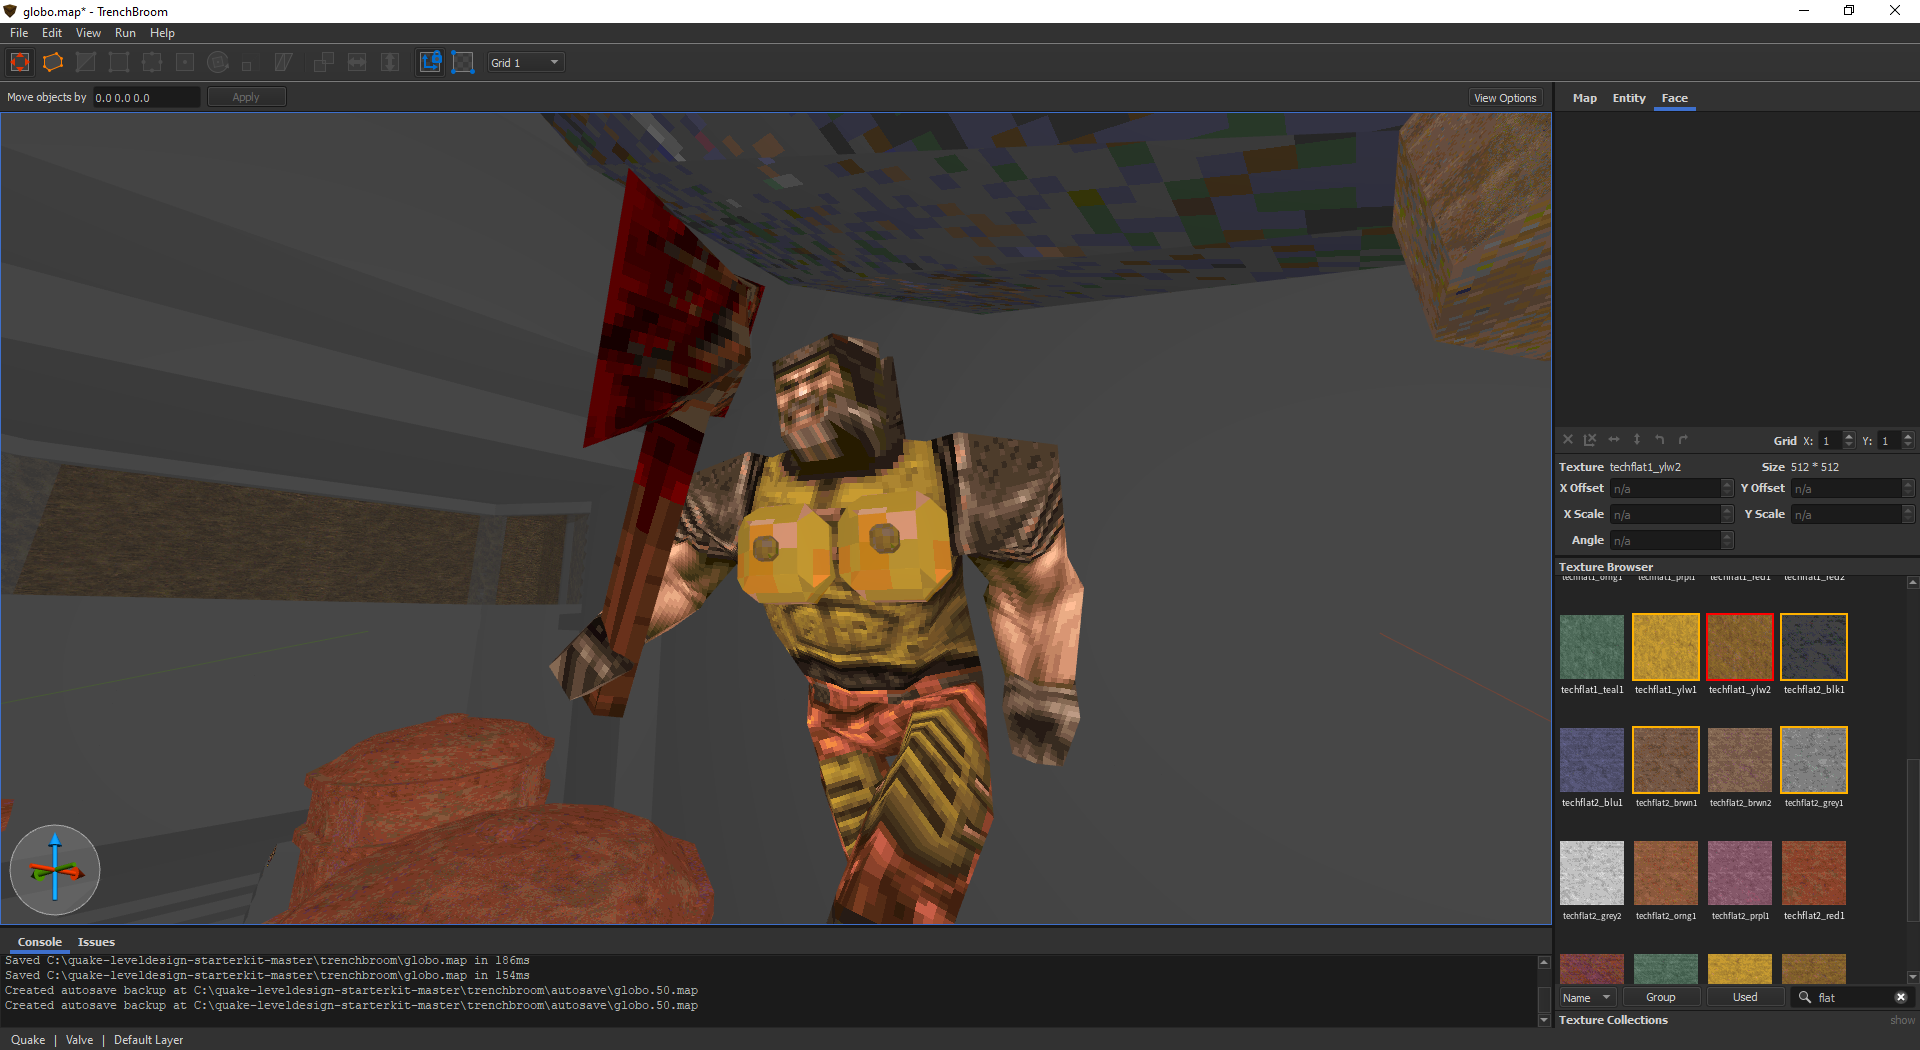Pick the techflat2_blk1 texture thumbnail
The height and width of the screenshot is (1050, 1920).
click(1814, 647)
